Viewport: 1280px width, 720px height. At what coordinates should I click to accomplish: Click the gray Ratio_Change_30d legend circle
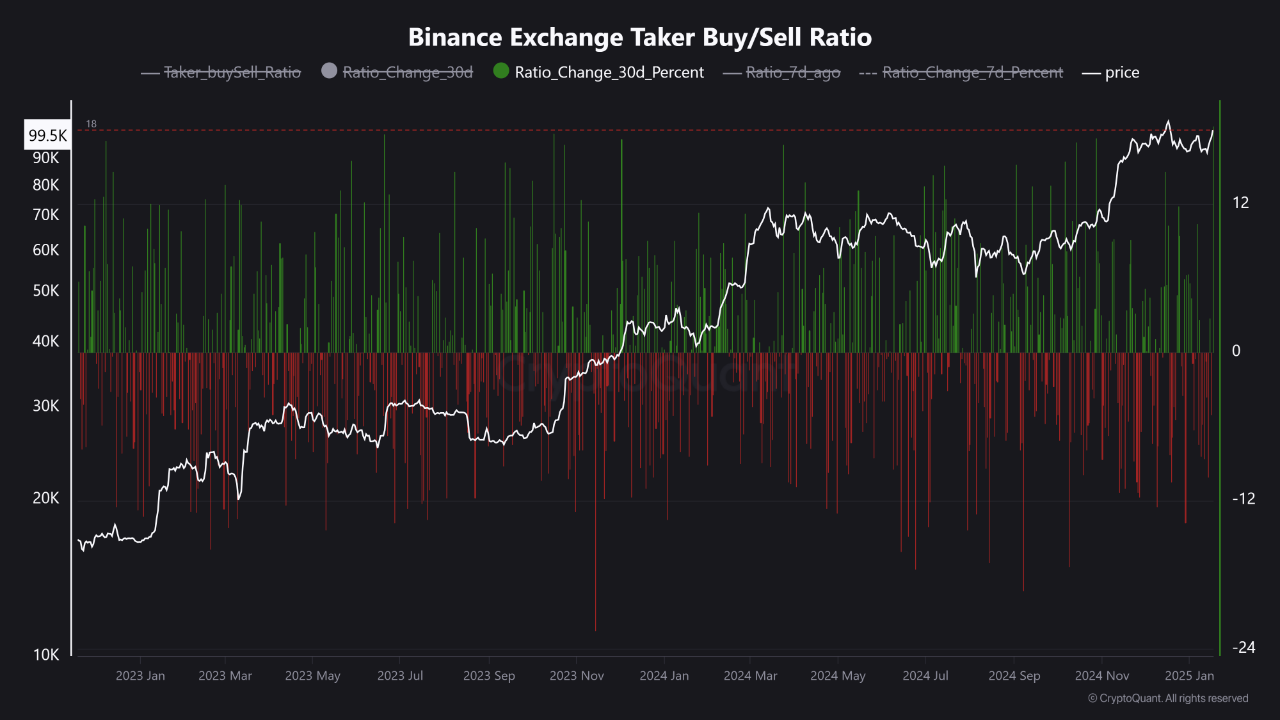point(330,72)
